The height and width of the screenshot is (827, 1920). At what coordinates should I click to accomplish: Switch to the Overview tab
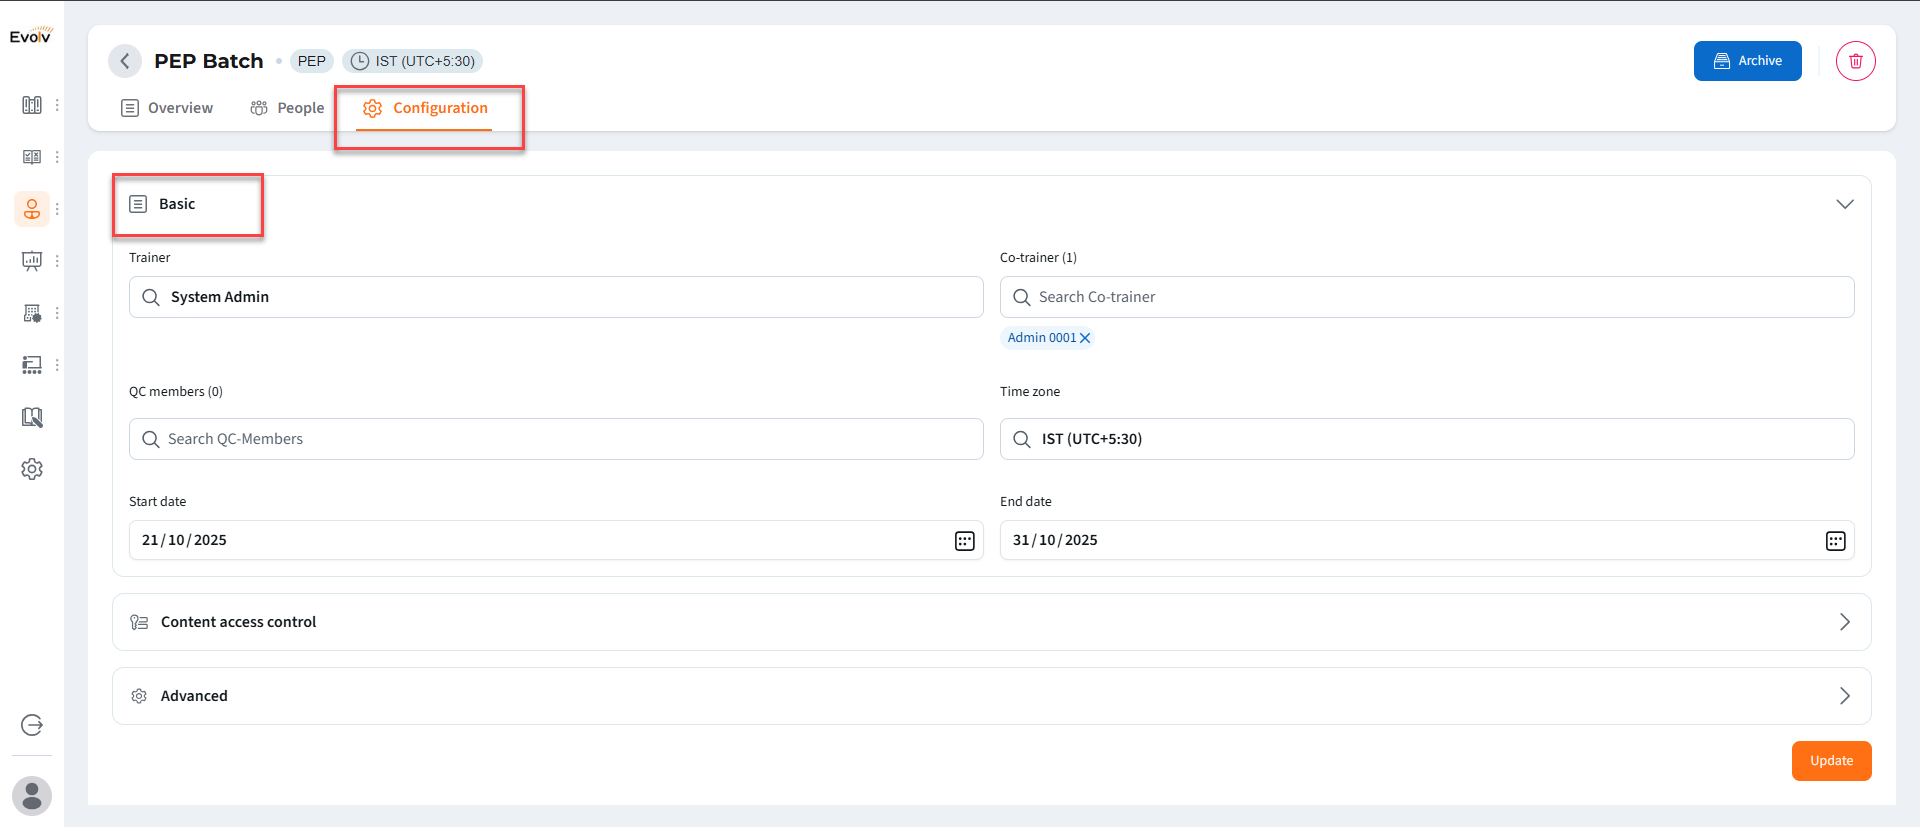tap(167, 108)
